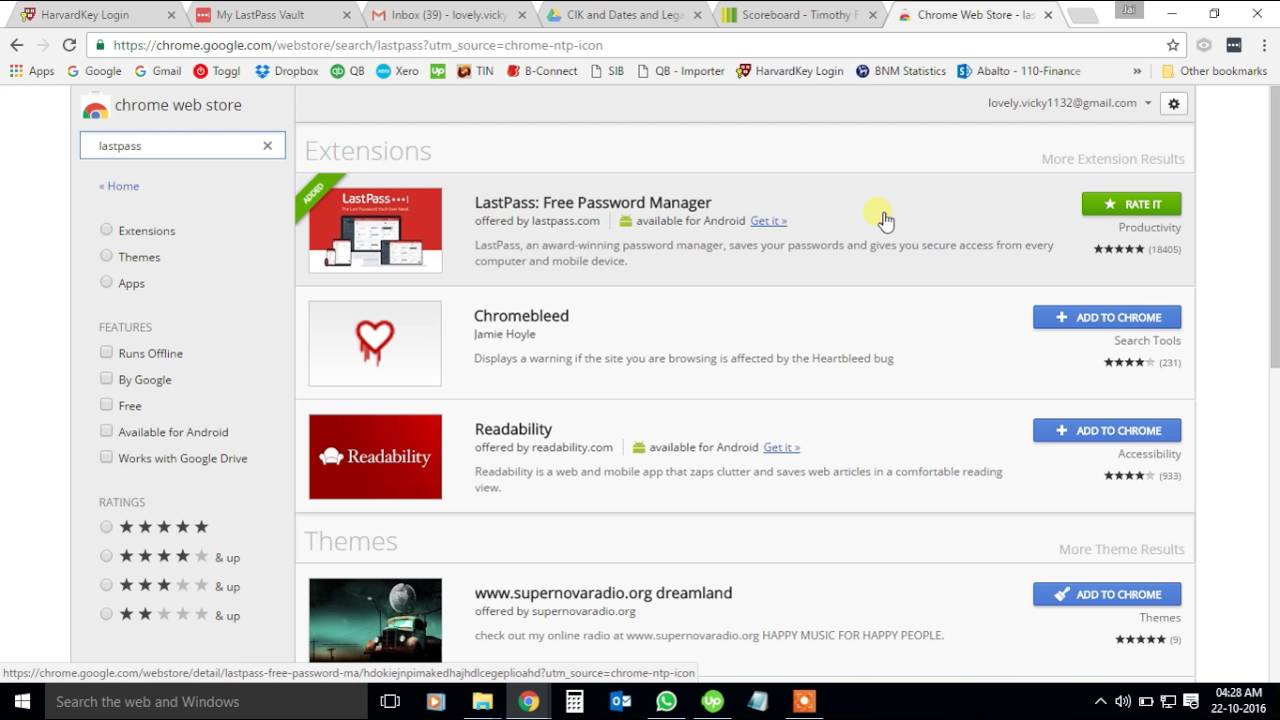Viewport: 1280px width, 720px height.
Task: Switch to the My LastPass Vault tab
Action: pos(273,15)
